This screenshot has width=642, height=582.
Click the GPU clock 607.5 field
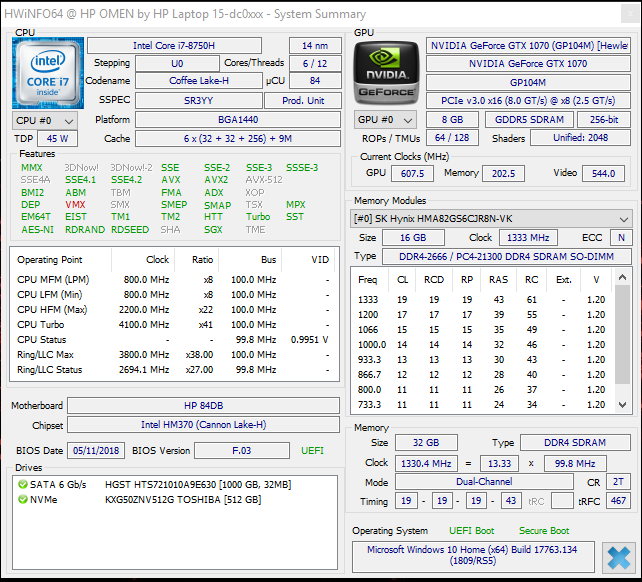coord(412,174)
